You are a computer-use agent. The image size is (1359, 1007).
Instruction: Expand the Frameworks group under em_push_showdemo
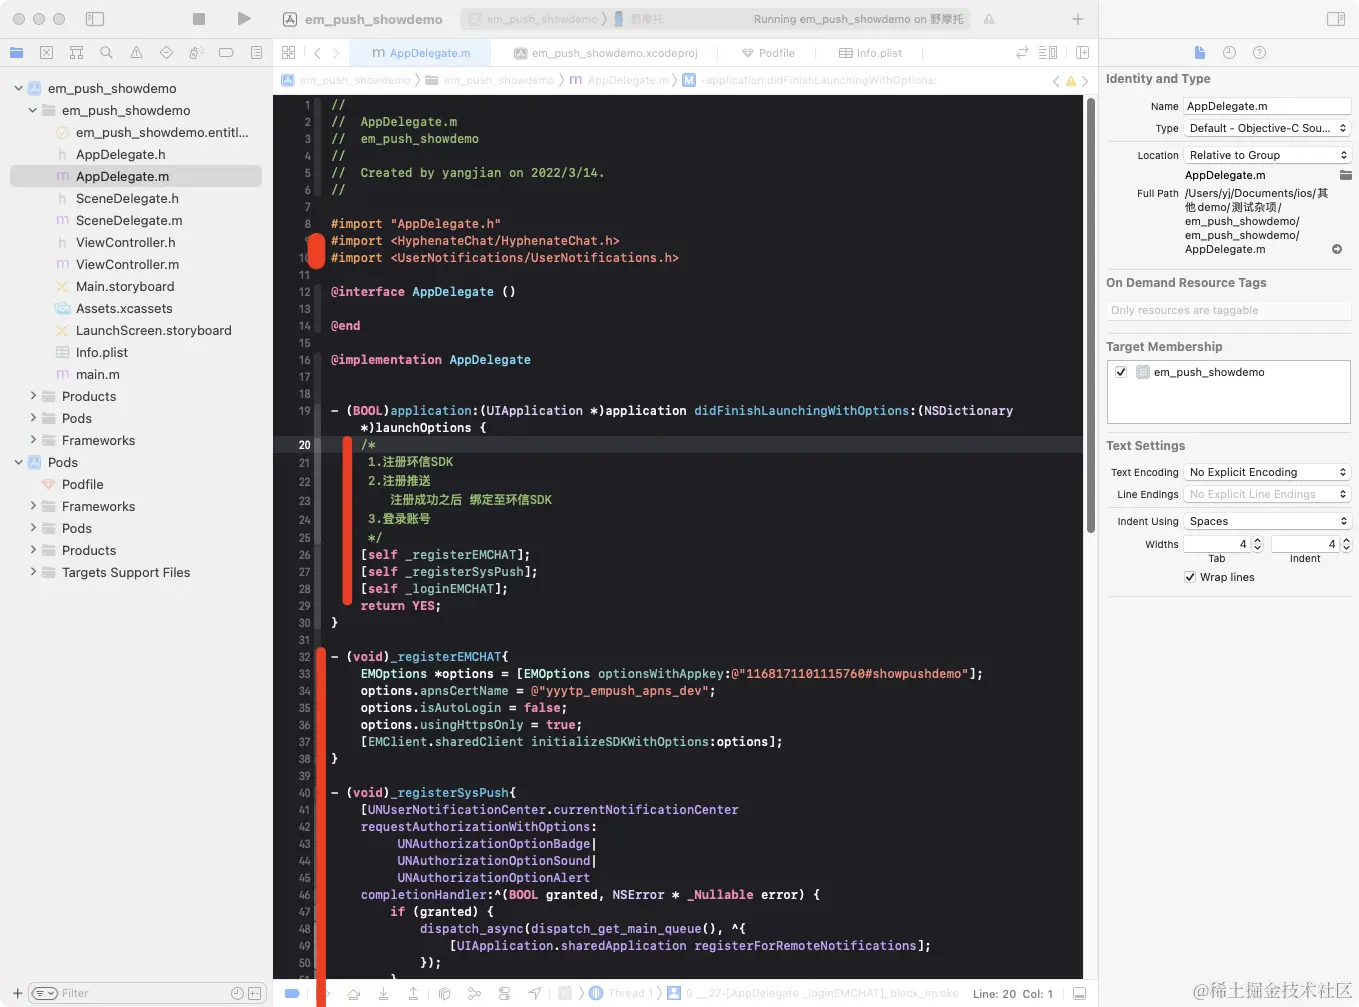pos(32,440)
